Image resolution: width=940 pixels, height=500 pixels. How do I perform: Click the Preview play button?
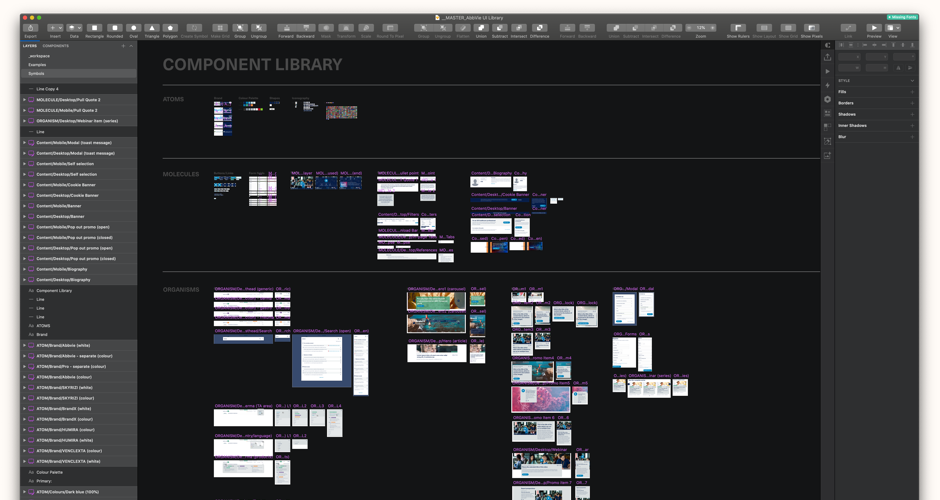coord(874,29)
